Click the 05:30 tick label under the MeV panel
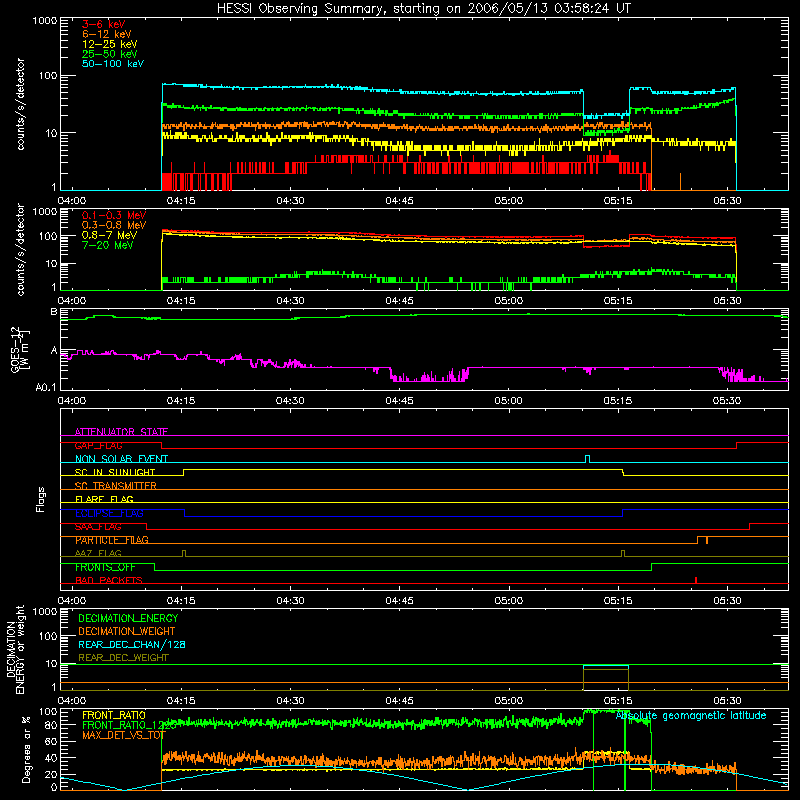 click(x=727, y=301)
